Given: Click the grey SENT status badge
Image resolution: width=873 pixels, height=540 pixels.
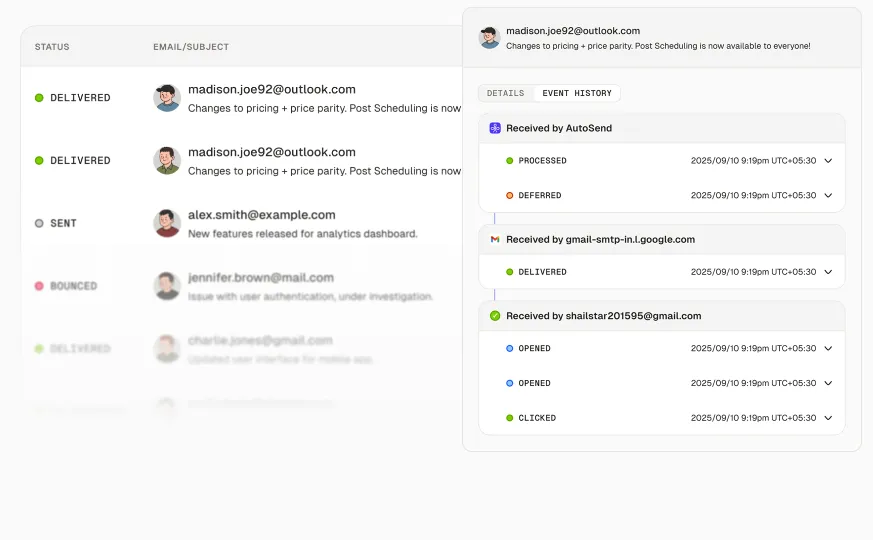Looking at the screenshot, I should point(56,223).
